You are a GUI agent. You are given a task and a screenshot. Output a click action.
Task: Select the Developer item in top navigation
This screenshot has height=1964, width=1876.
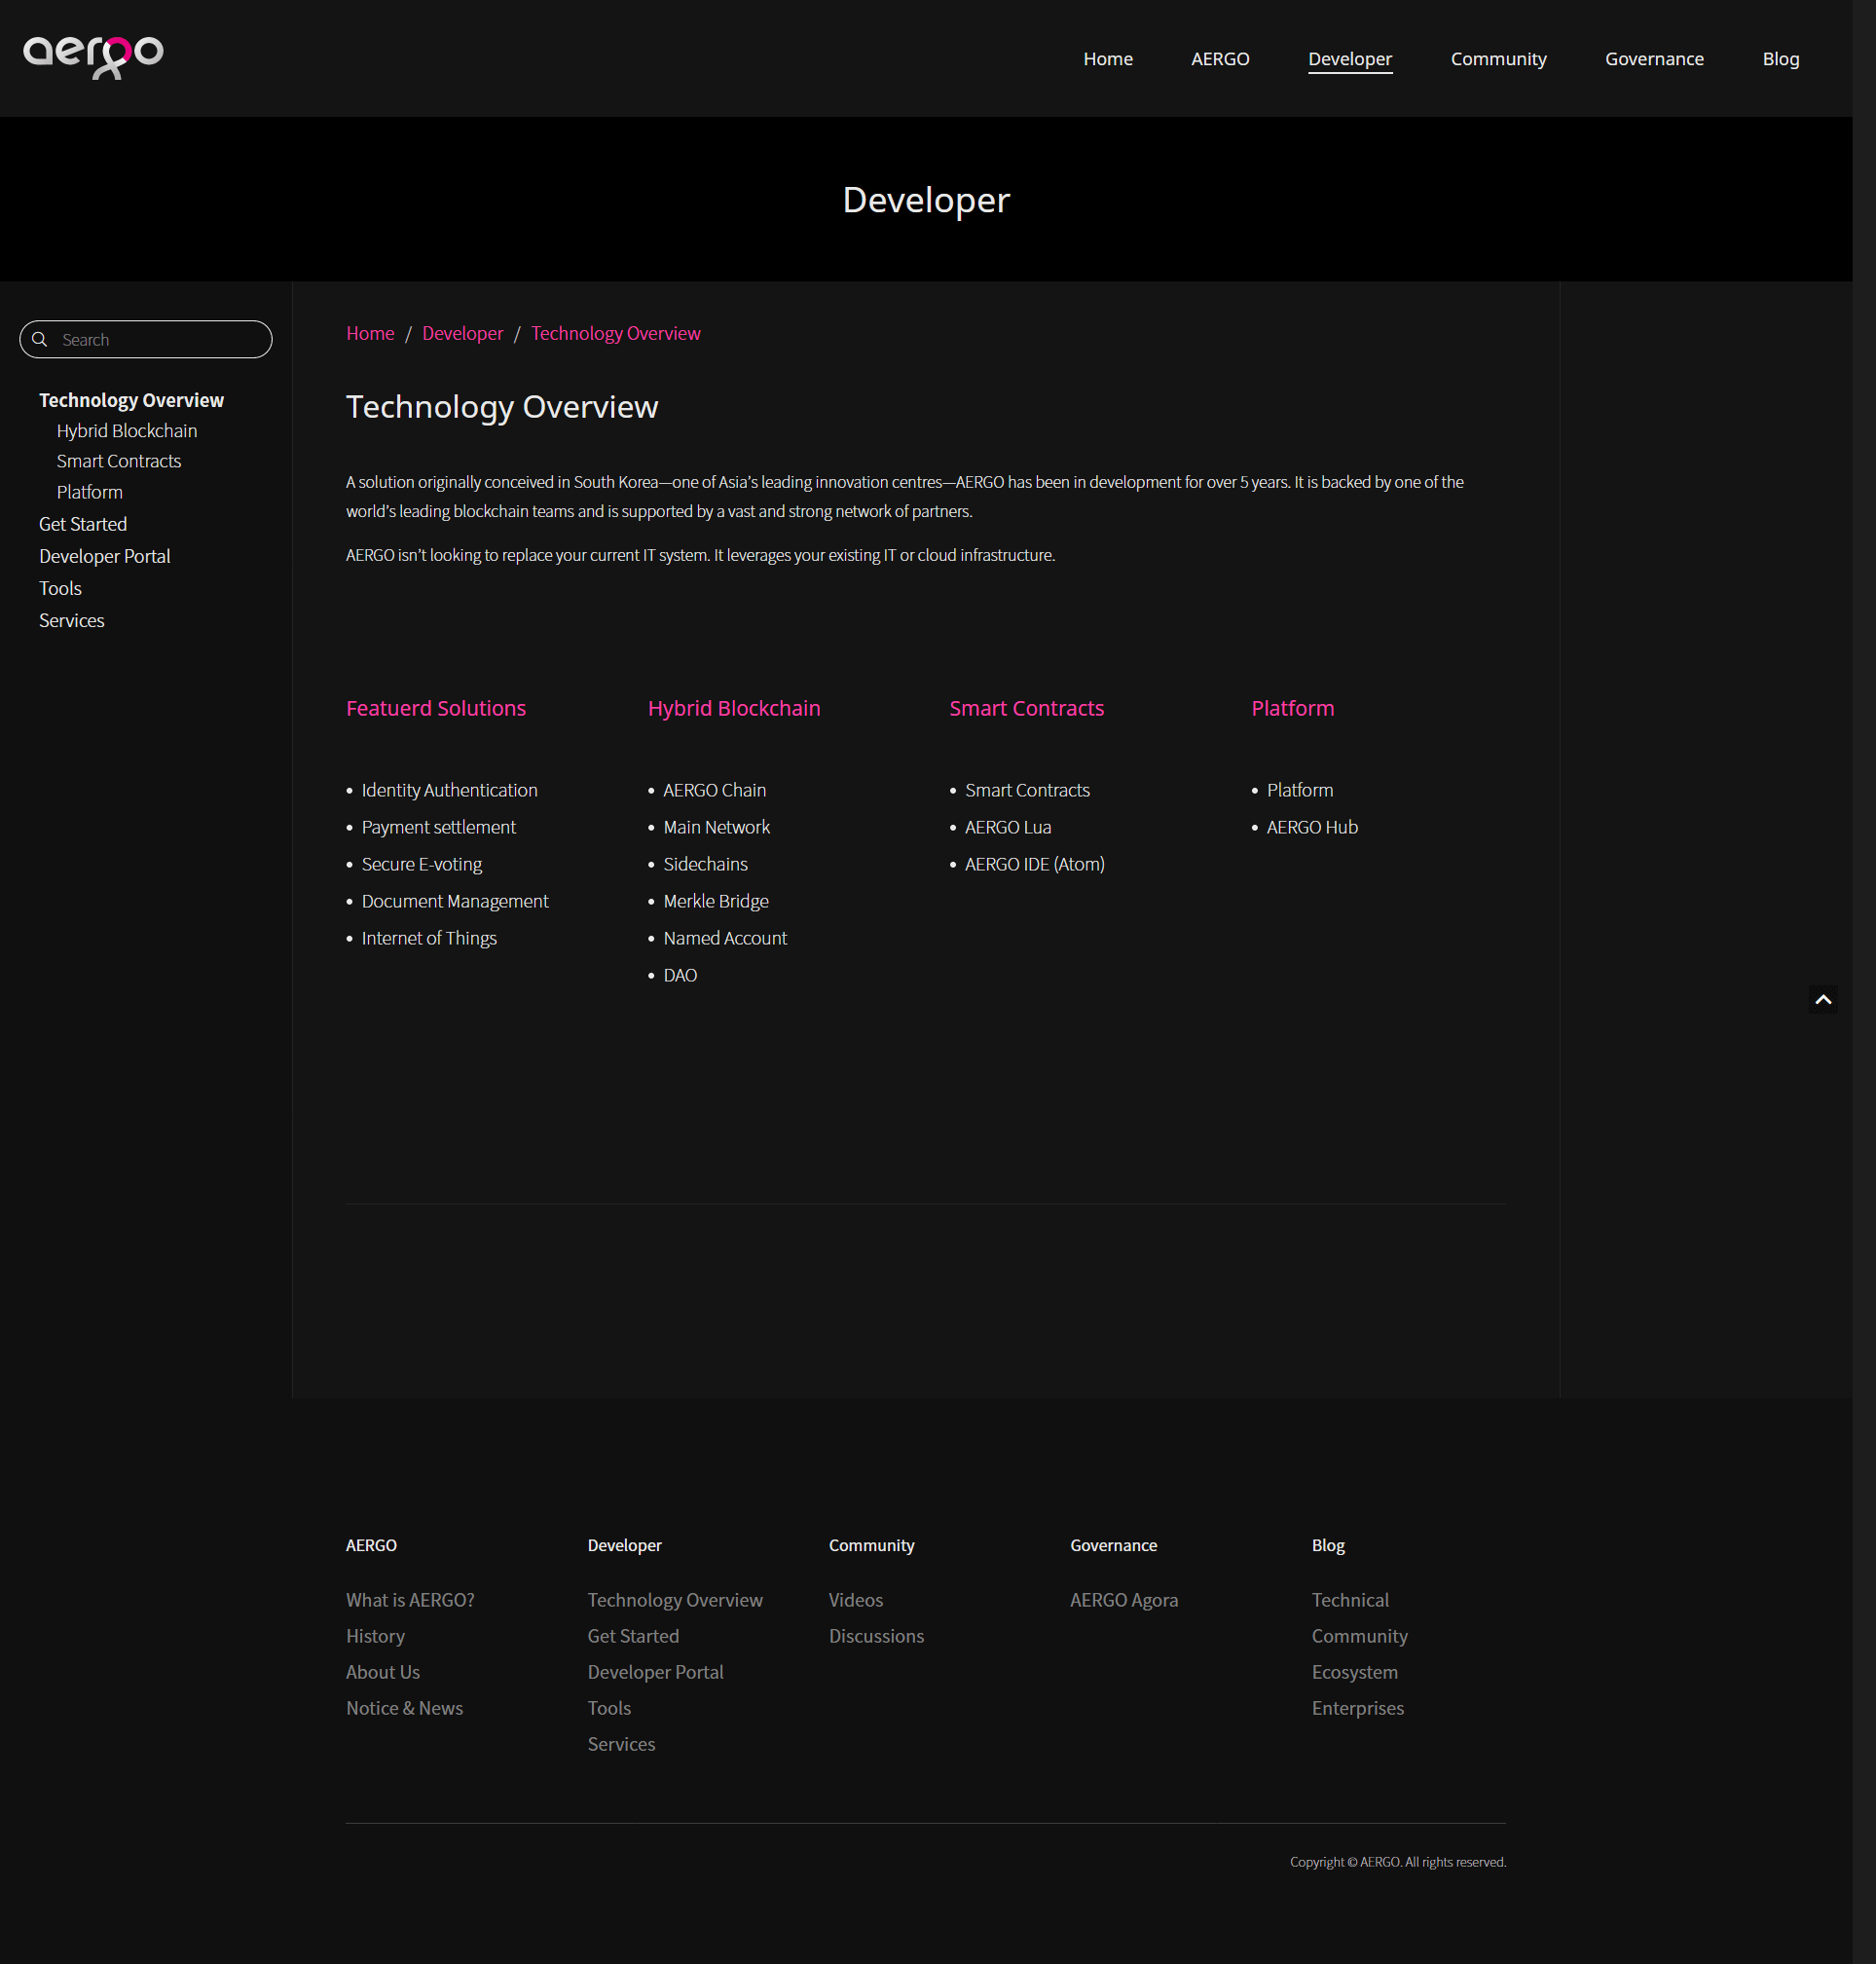pyautogui.click(x=1350, y=59)
